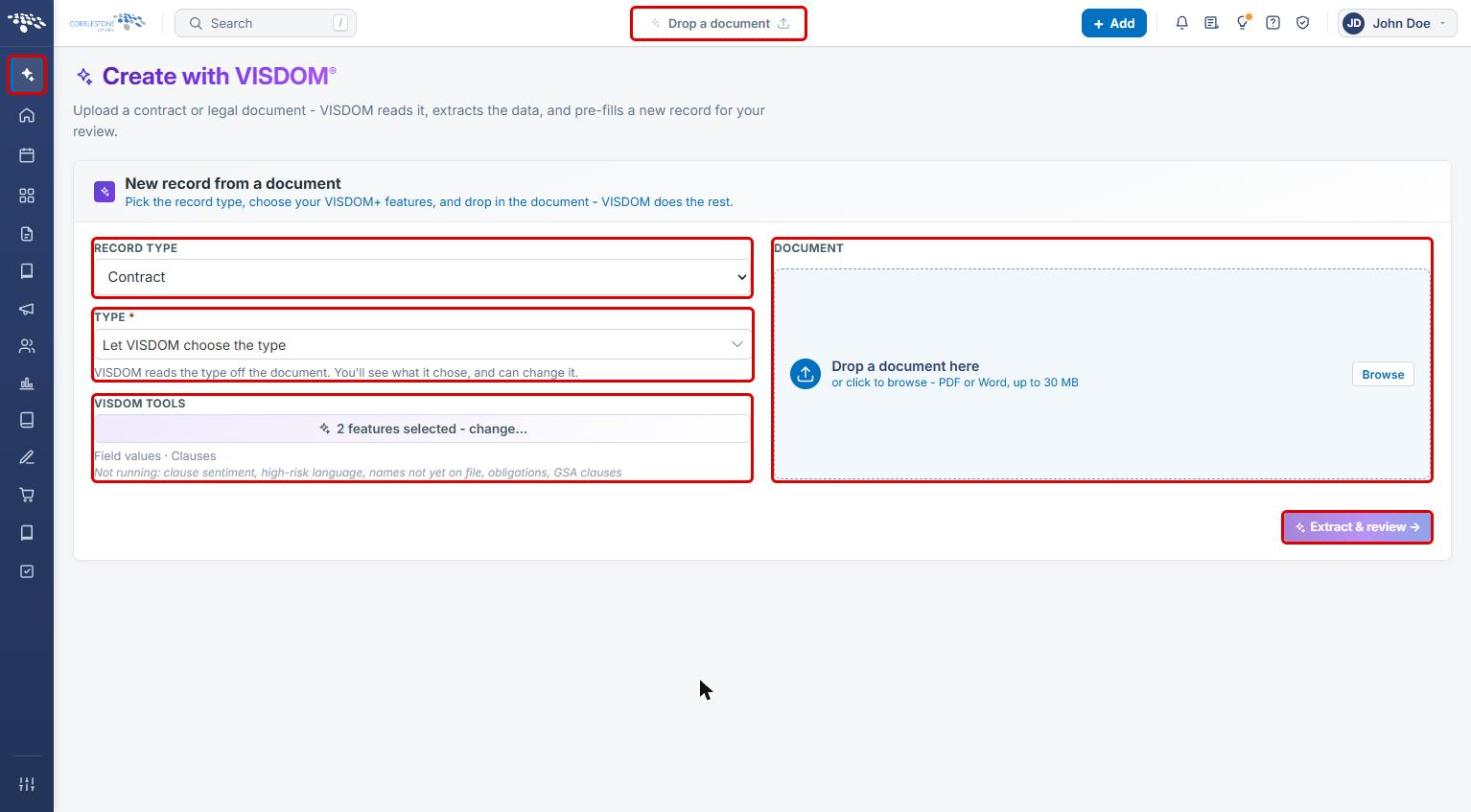Viewport: 1471px width, 812px height.
Task: Open the notes list icon in header
Action: [1212, 23]
